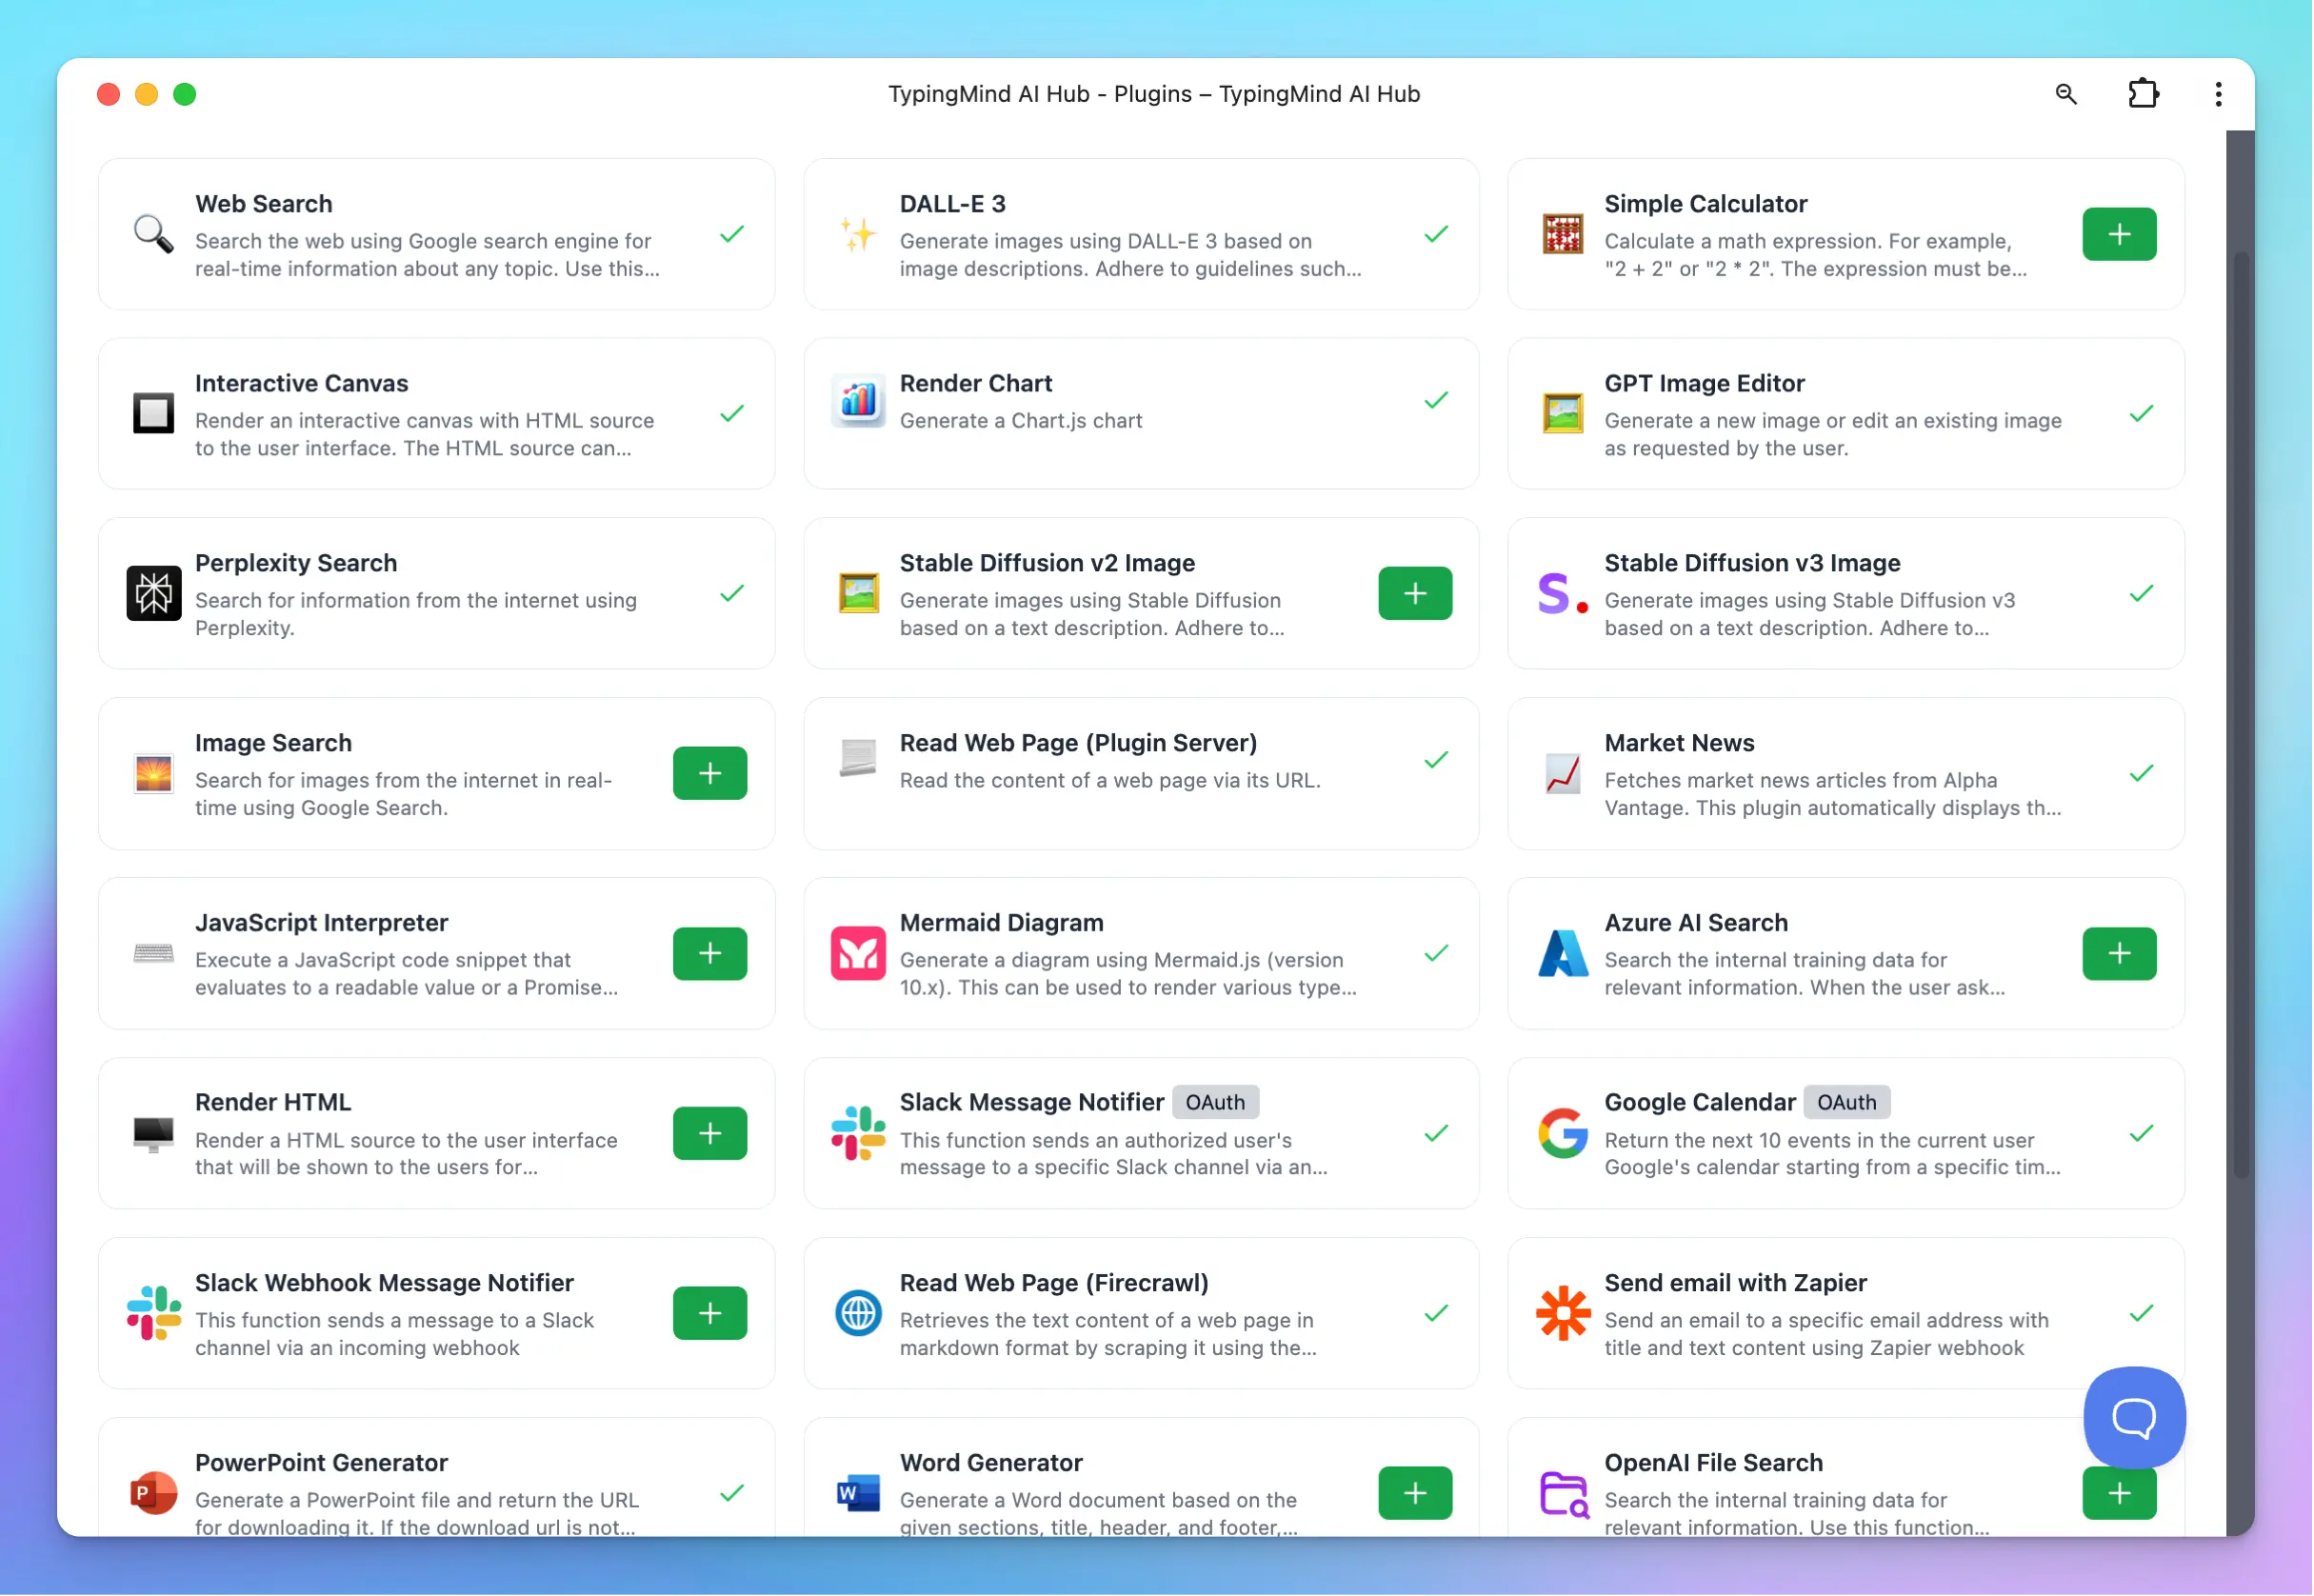Click the Slack Message Notifier logo icon

click(858, 1134)
